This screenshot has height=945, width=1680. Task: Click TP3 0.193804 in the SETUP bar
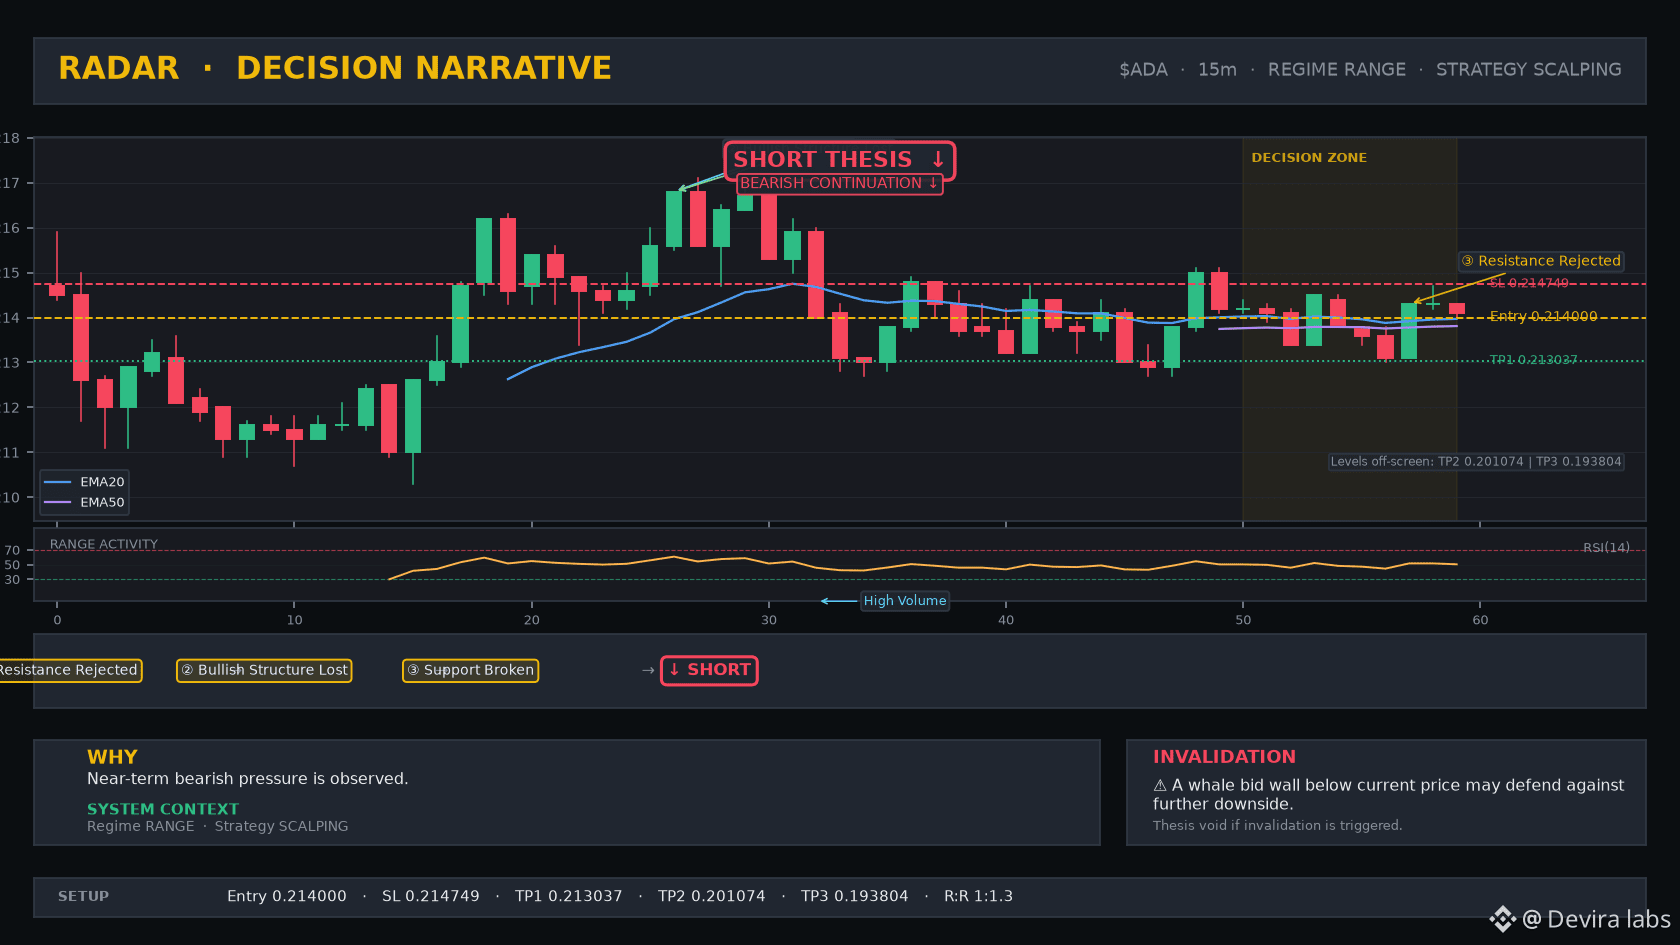855,897
